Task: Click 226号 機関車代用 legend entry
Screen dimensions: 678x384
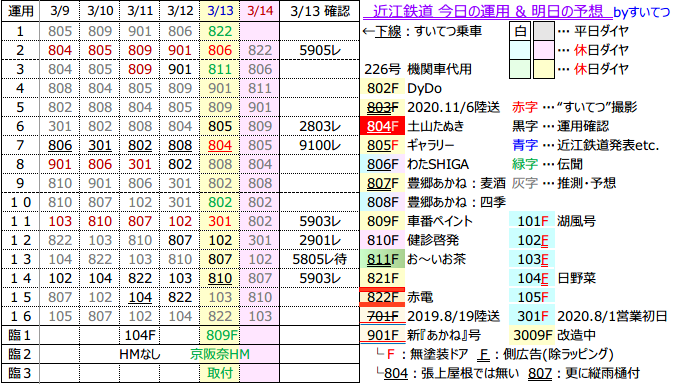Action: coord(418,69)
